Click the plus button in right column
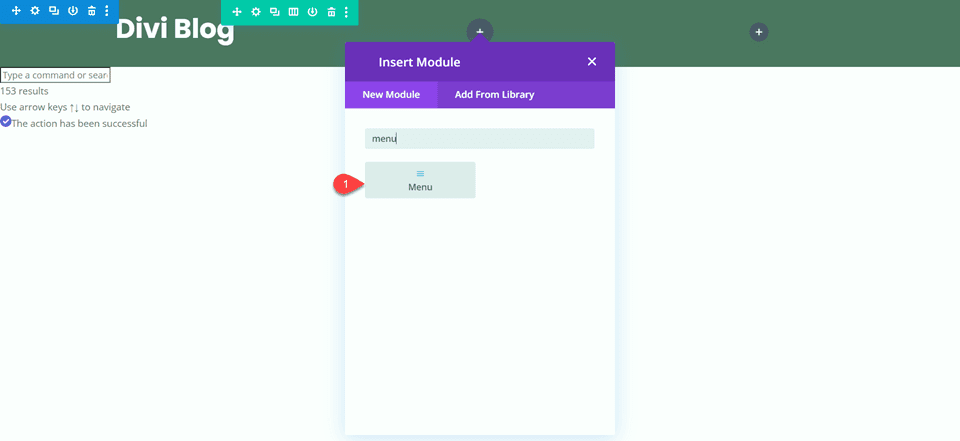 [x=759, y=32]
